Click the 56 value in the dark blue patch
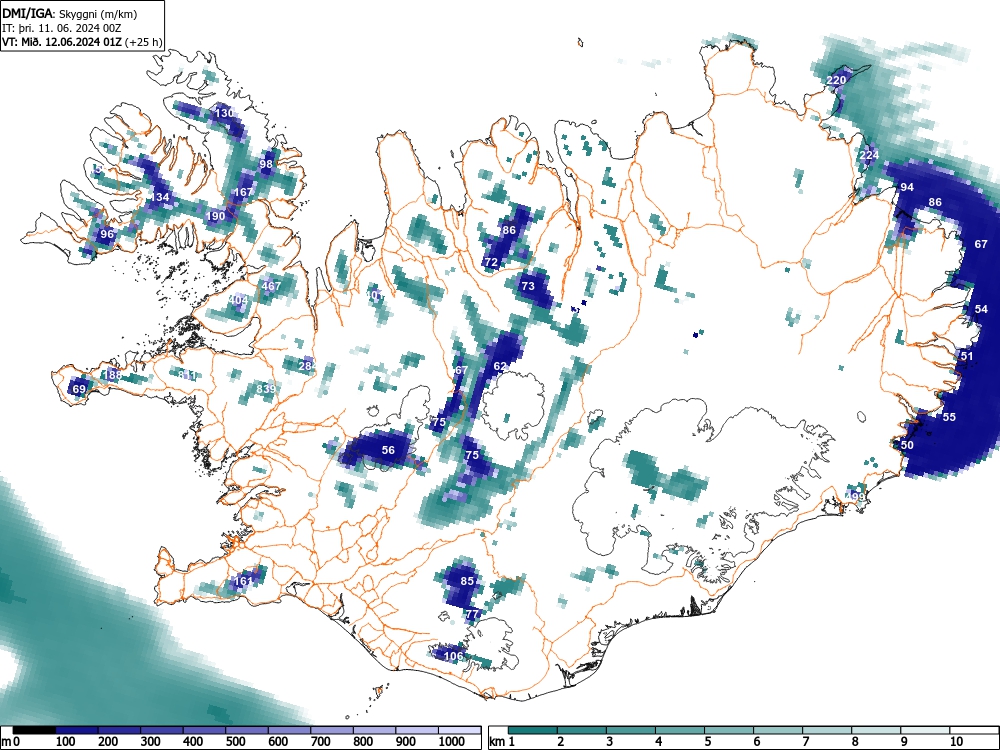This screenshot has width=1000, height=750. [x=388, y=450]
